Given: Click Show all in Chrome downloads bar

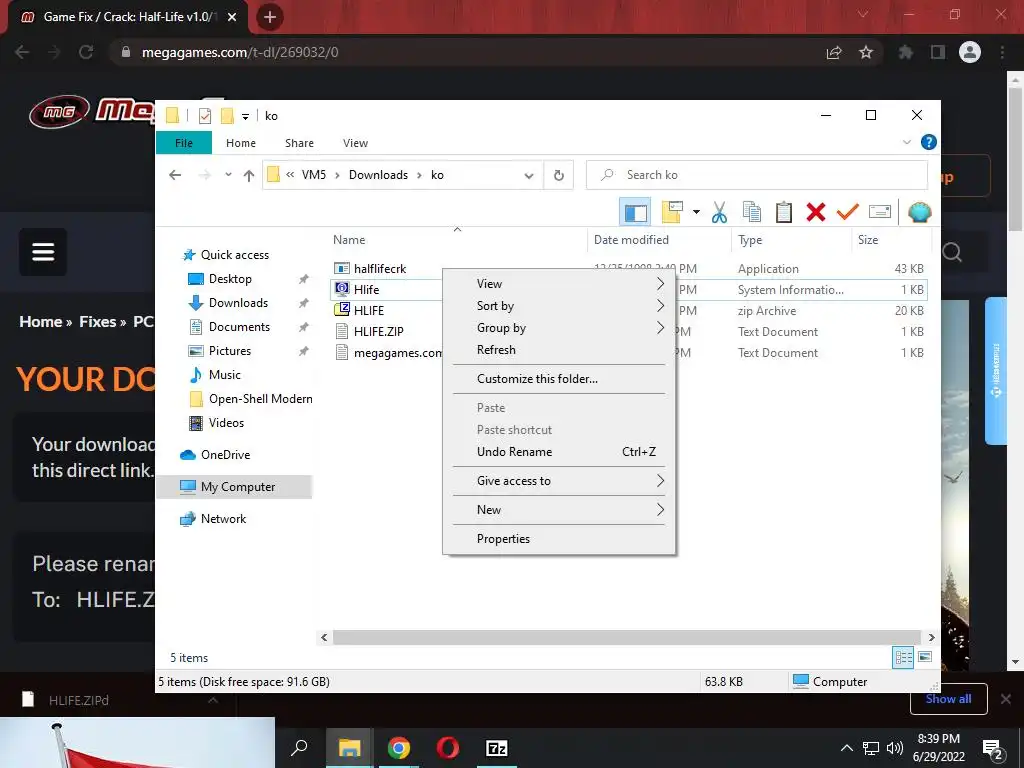Looking at the screenshot, I should pos(948,699).
